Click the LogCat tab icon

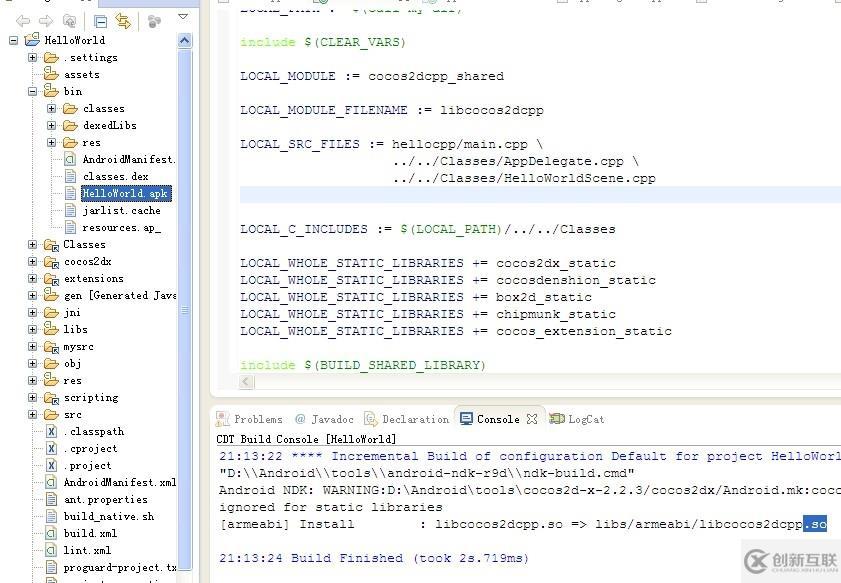(x=557, y=418)
